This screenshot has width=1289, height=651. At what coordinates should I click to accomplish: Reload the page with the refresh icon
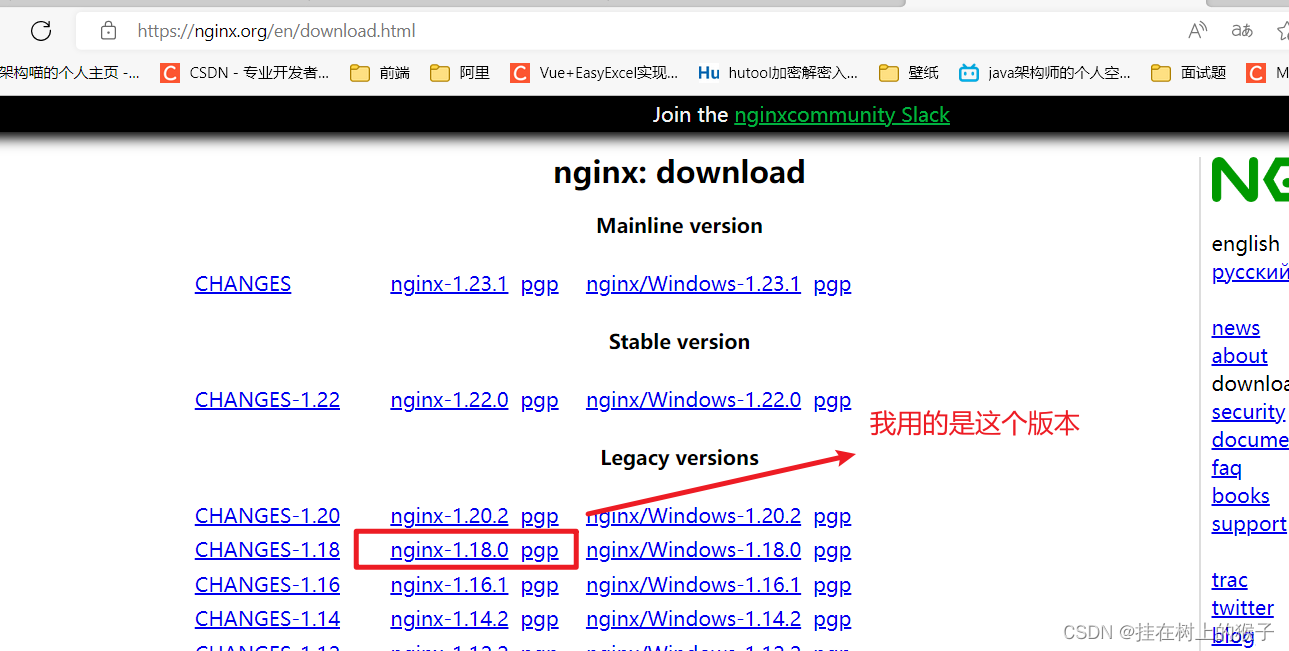tap(41, 31)
